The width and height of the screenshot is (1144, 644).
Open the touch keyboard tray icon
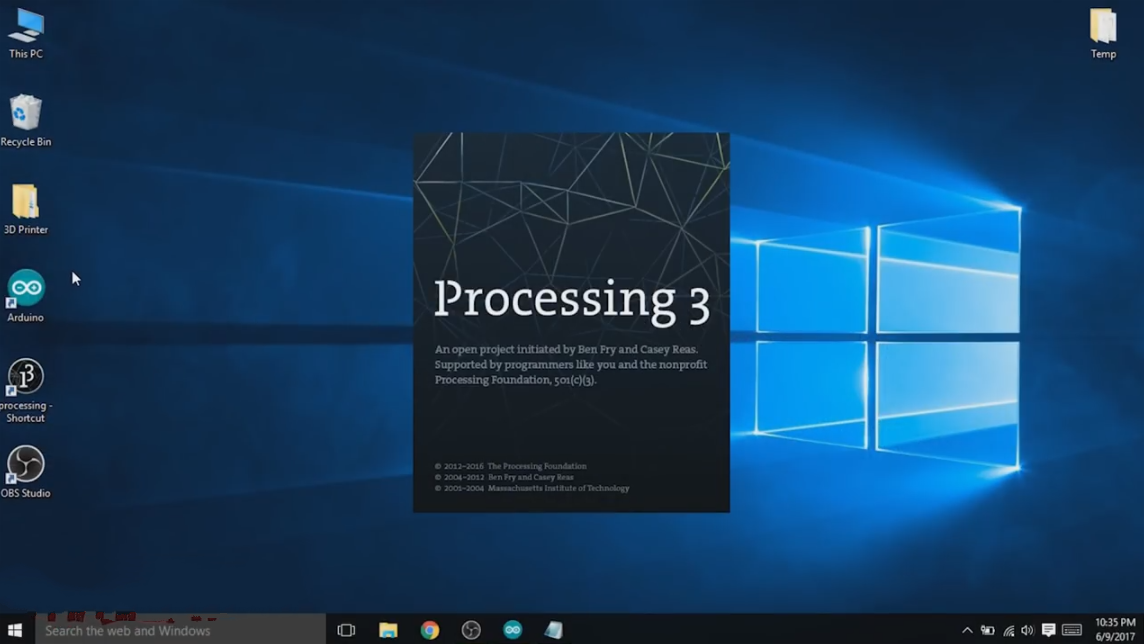[x=1072, y=630]
